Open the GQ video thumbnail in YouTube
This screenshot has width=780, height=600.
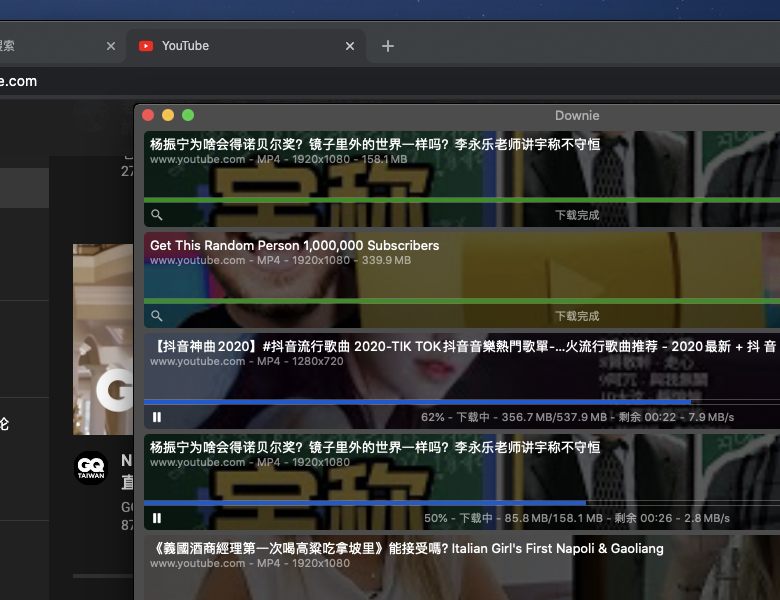tap(103, 339)
